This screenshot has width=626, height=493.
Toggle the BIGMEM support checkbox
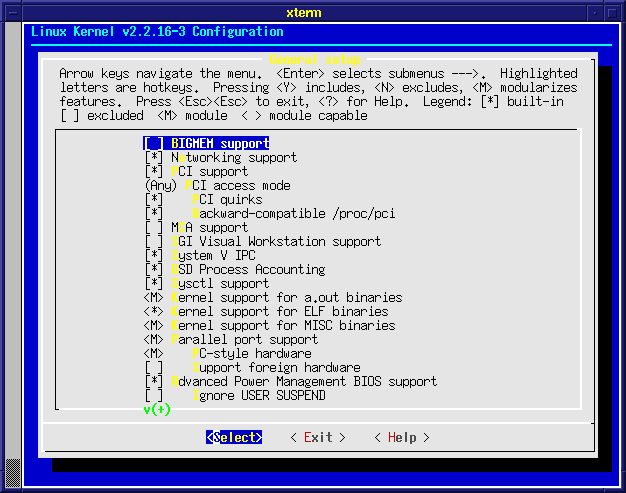tap(153, 144)
